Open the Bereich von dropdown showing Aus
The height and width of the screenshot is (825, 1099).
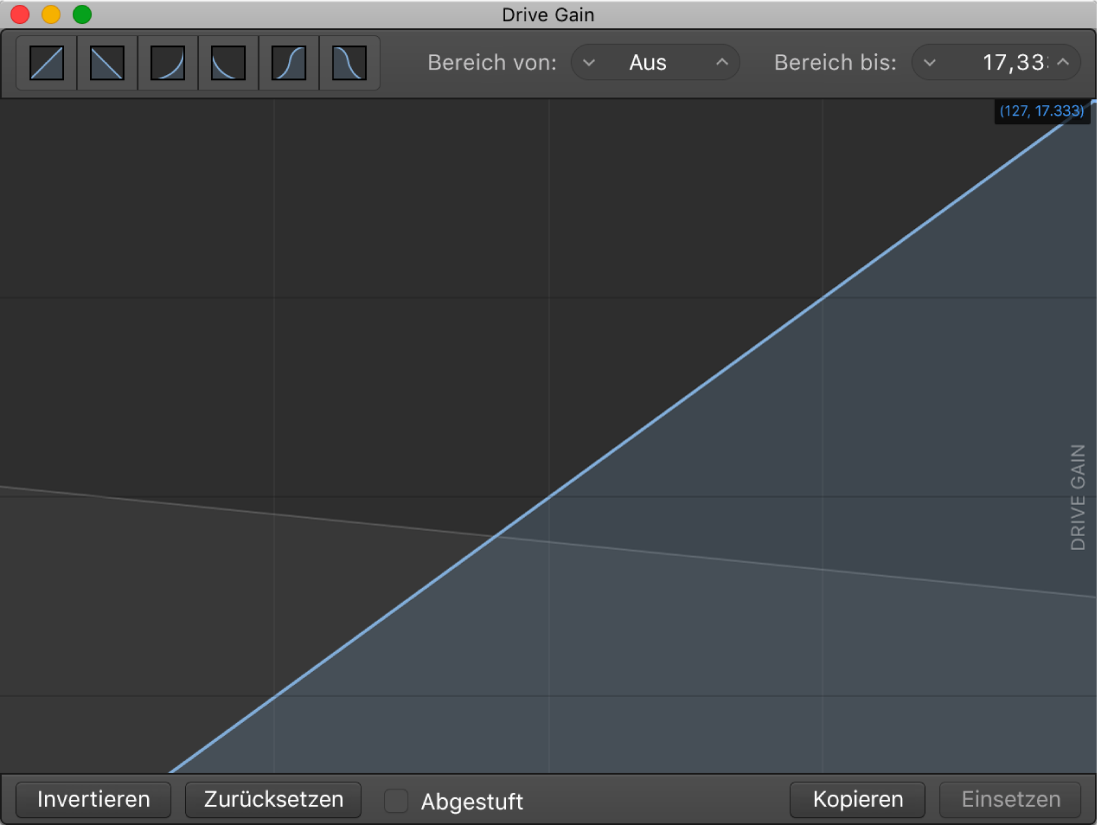point(655,62)
